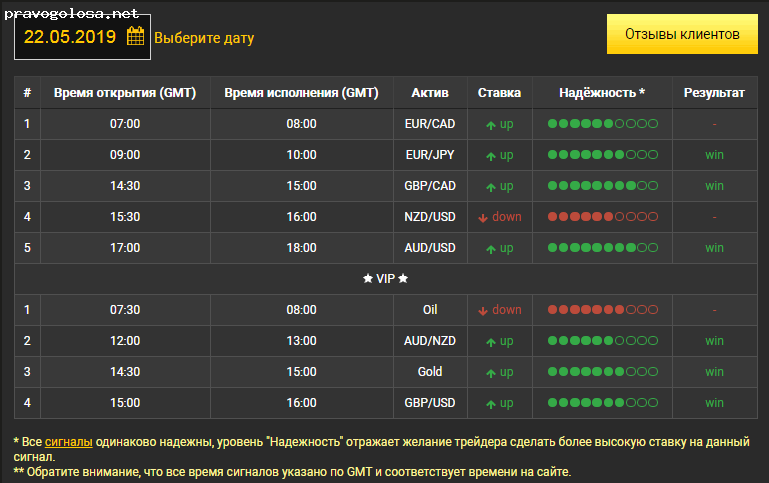This screenshot has width=769, height=483.
Task: Click the Ставка column header
Action: 499,93
